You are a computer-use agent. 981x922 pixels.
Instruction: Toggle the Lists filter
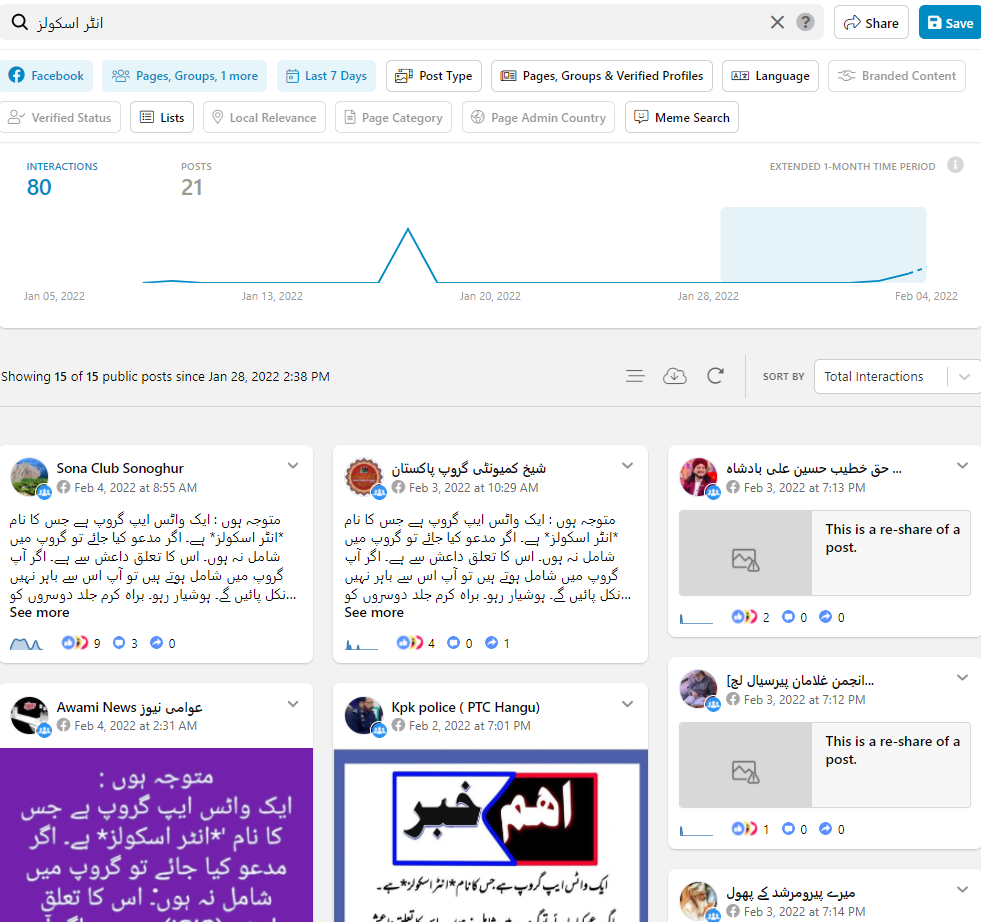(x=161, y=118)
